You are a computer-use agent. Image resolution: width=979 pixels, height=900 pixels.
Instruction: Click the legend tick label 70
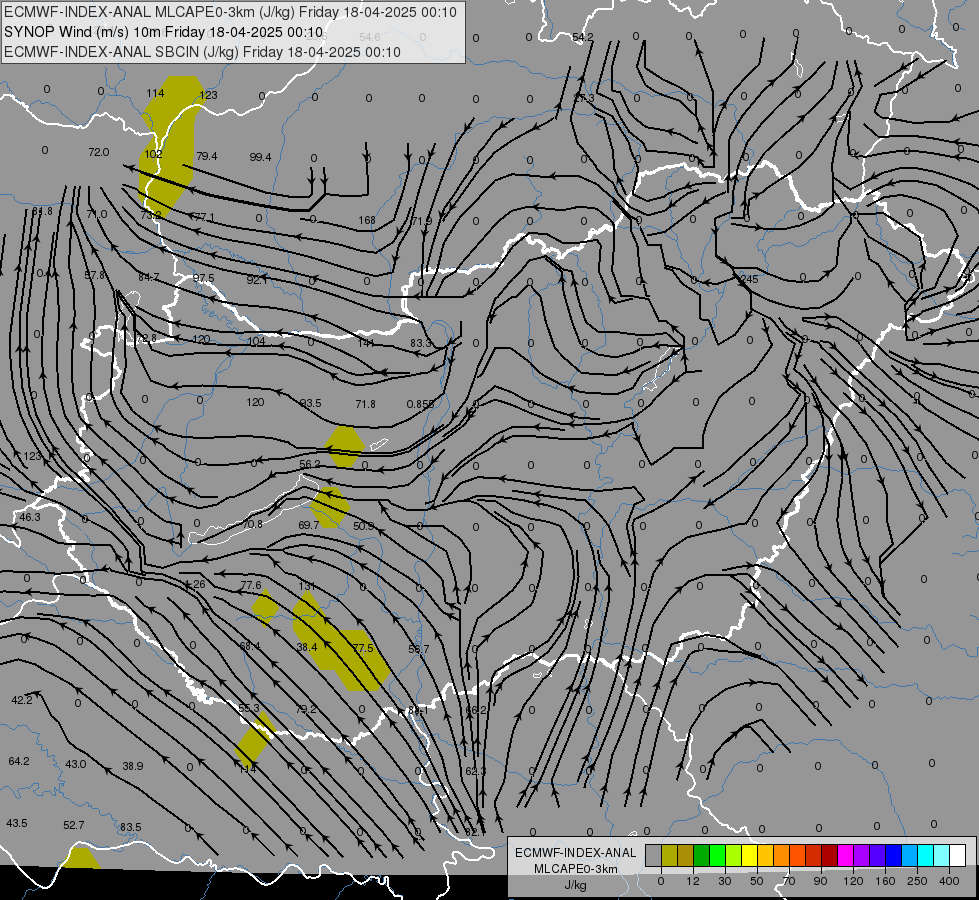click(x=789, y=881)
